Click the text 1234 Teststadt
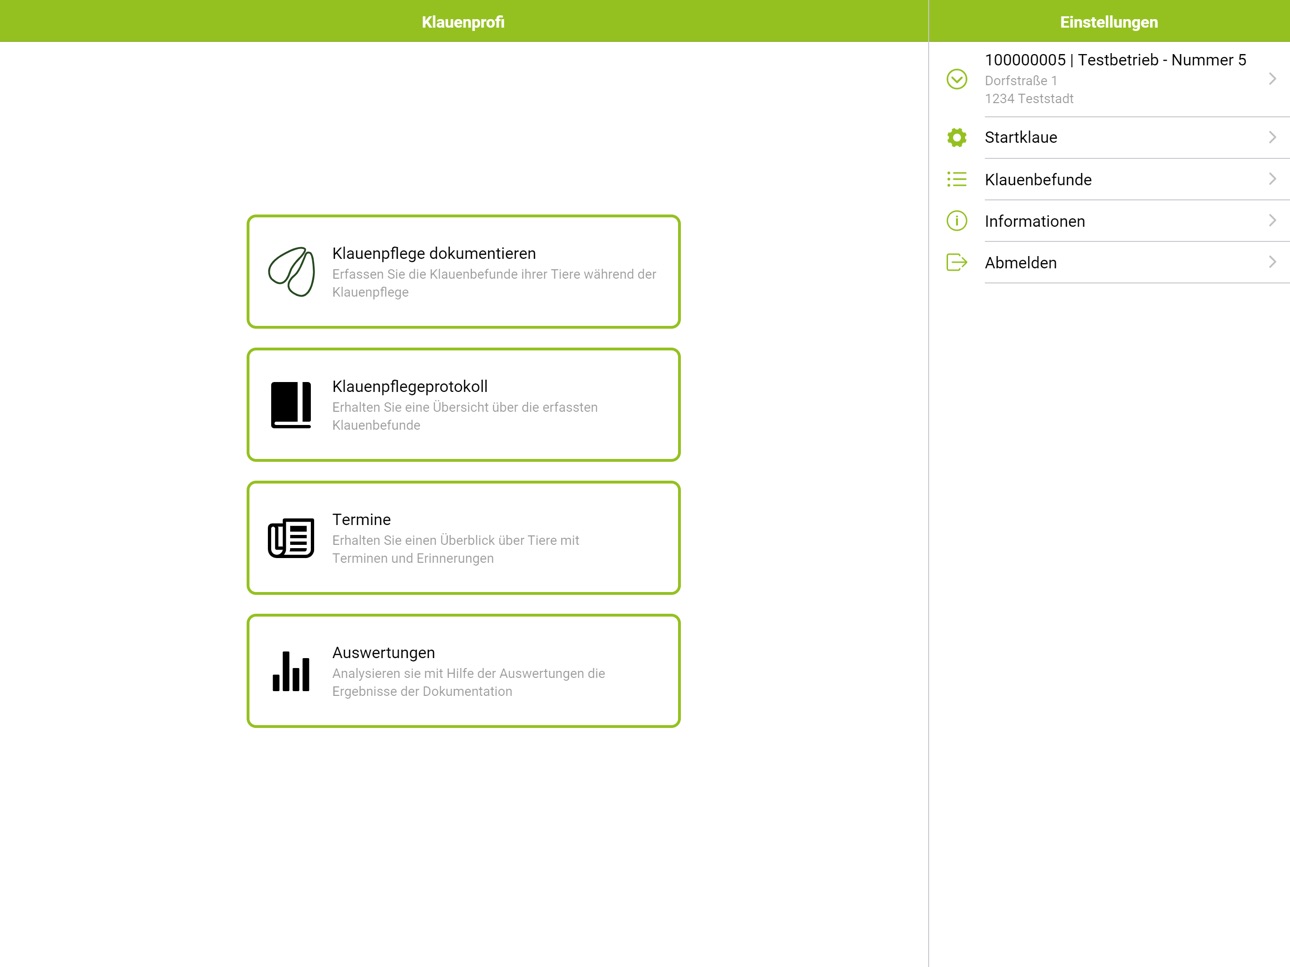The image size is (1290, 967). click(x=1029, y=99)
